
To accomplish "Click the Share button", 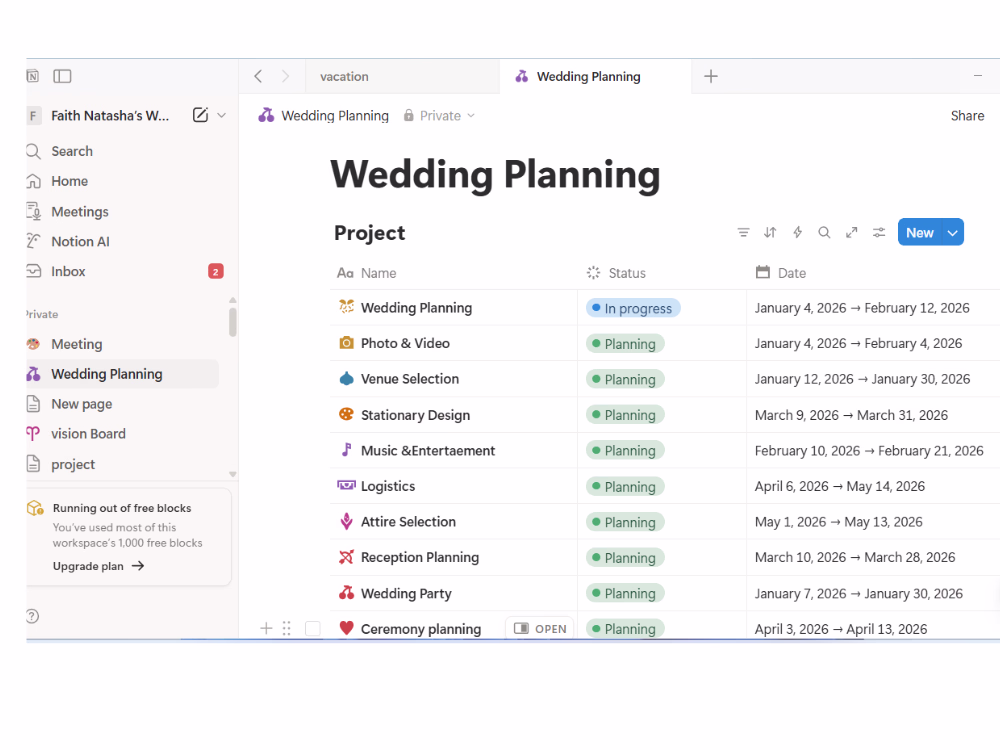I will 967,115.
